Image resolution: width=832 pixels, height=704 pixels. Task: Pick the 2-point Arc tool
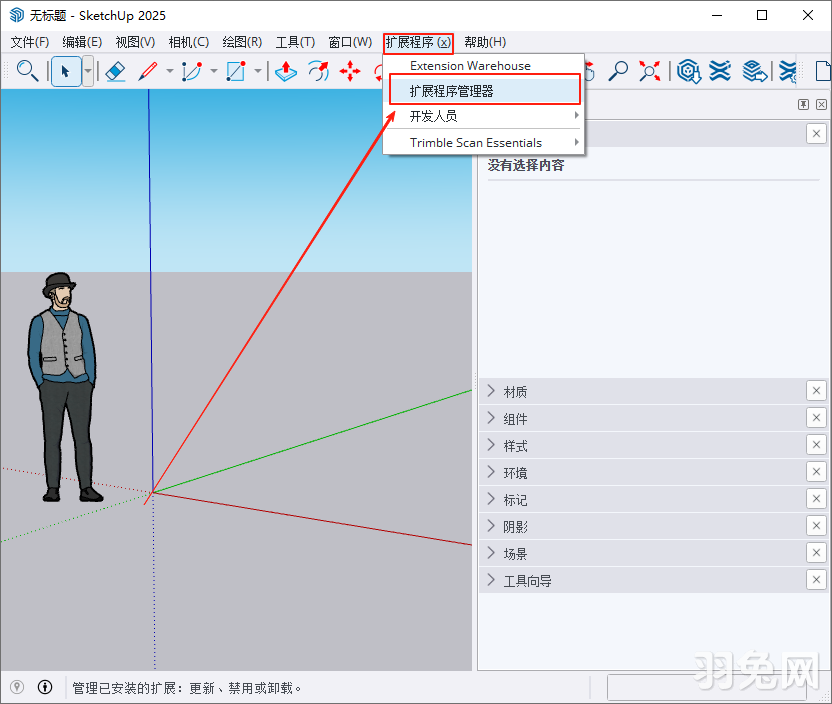(x=190, y=71)
